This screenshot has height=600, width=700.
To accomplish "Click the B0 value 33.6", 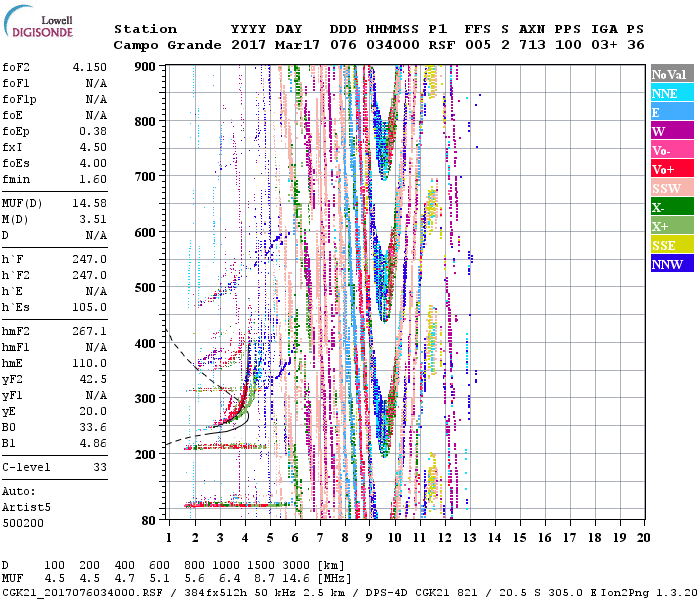I will [x=93, y=428].
